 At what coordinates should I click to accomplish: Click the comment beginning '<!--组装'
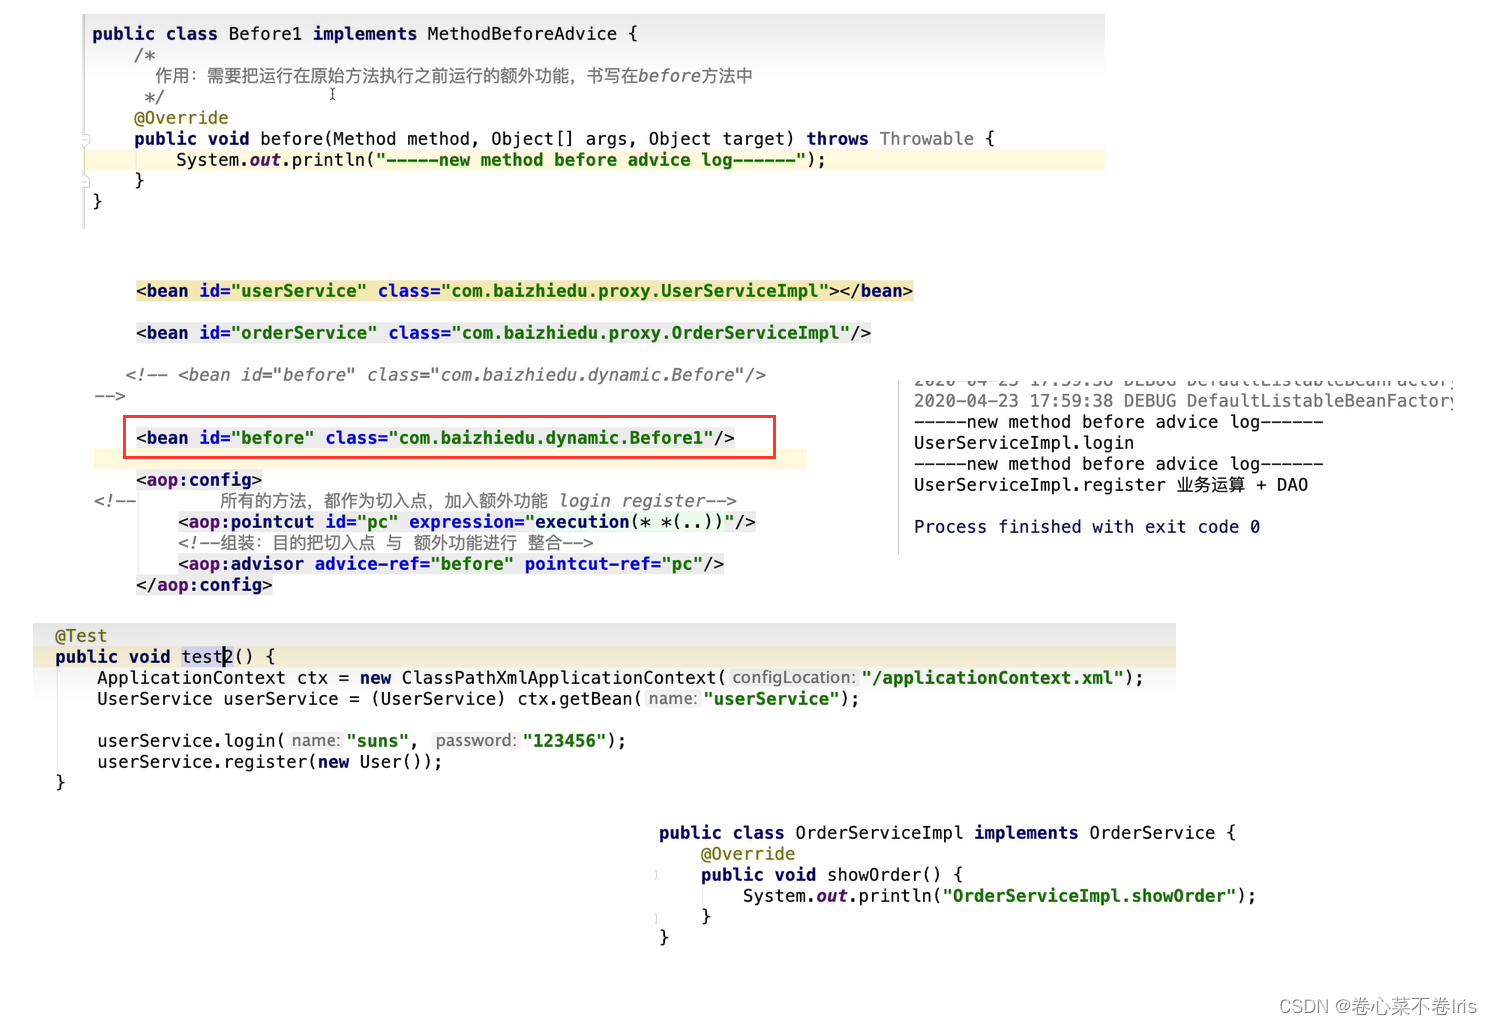coord(386,543)
